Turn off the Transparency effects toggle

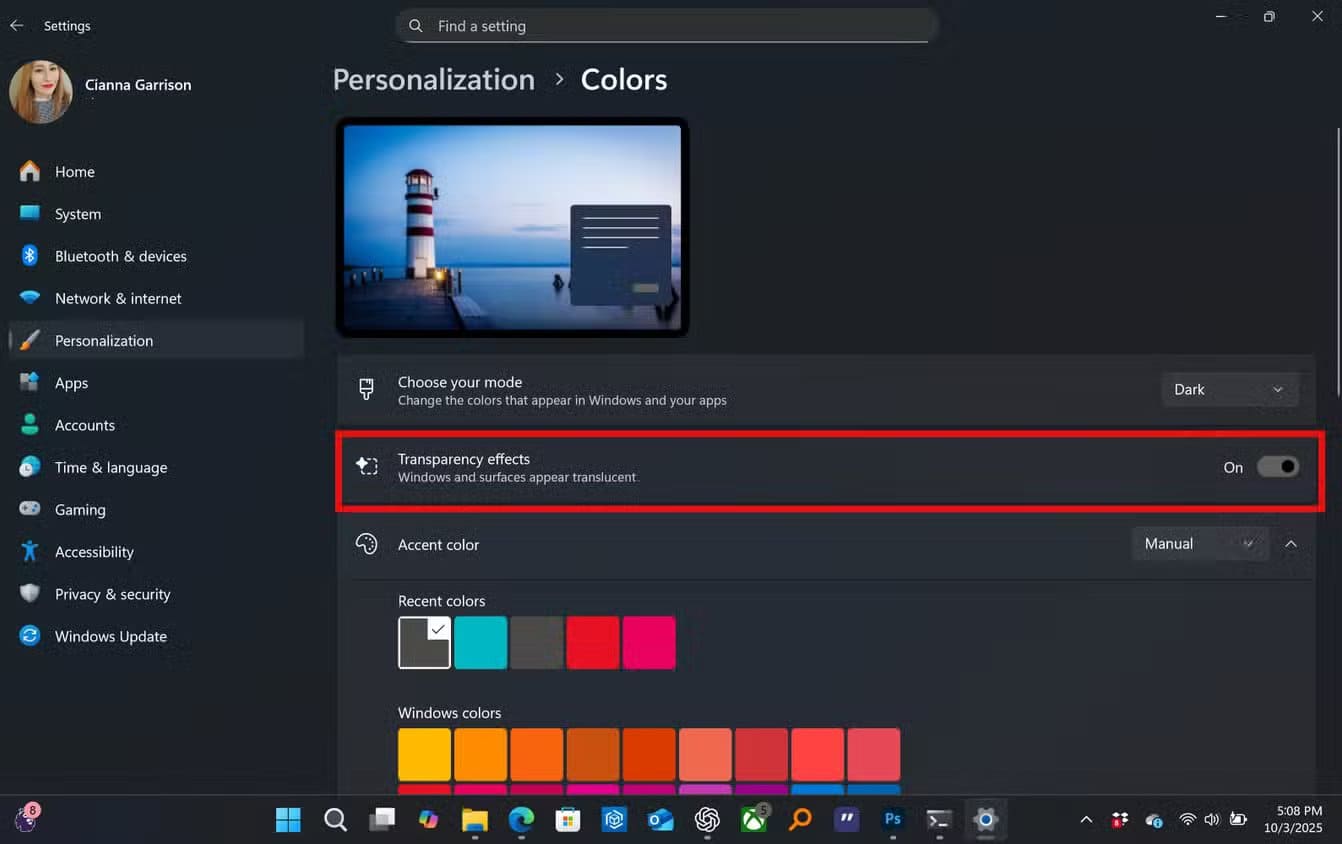1278,467
